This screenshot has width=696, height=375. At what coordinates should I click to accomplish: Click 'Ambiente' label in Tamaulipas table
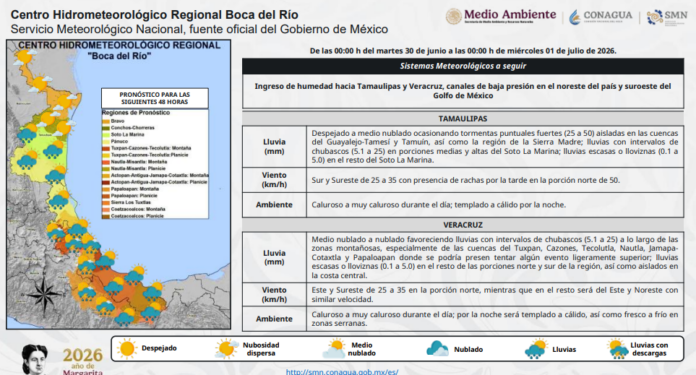[x=274, y=205]
